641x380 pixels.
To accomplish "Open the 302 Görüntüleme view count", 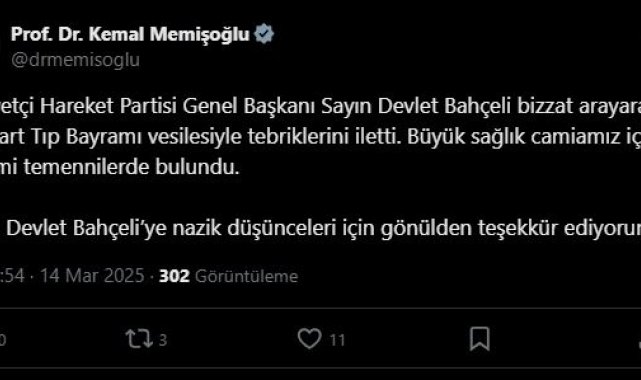I will coord(229,276).
